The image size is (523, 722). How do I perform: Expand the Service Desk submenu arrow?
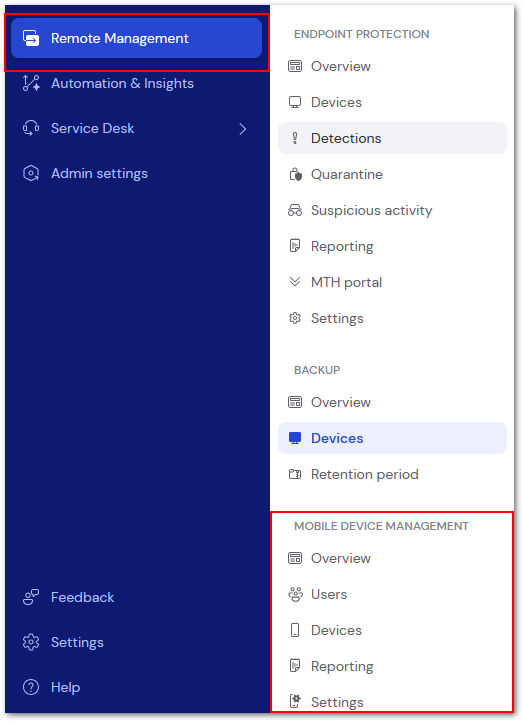(x=243, y=128)
